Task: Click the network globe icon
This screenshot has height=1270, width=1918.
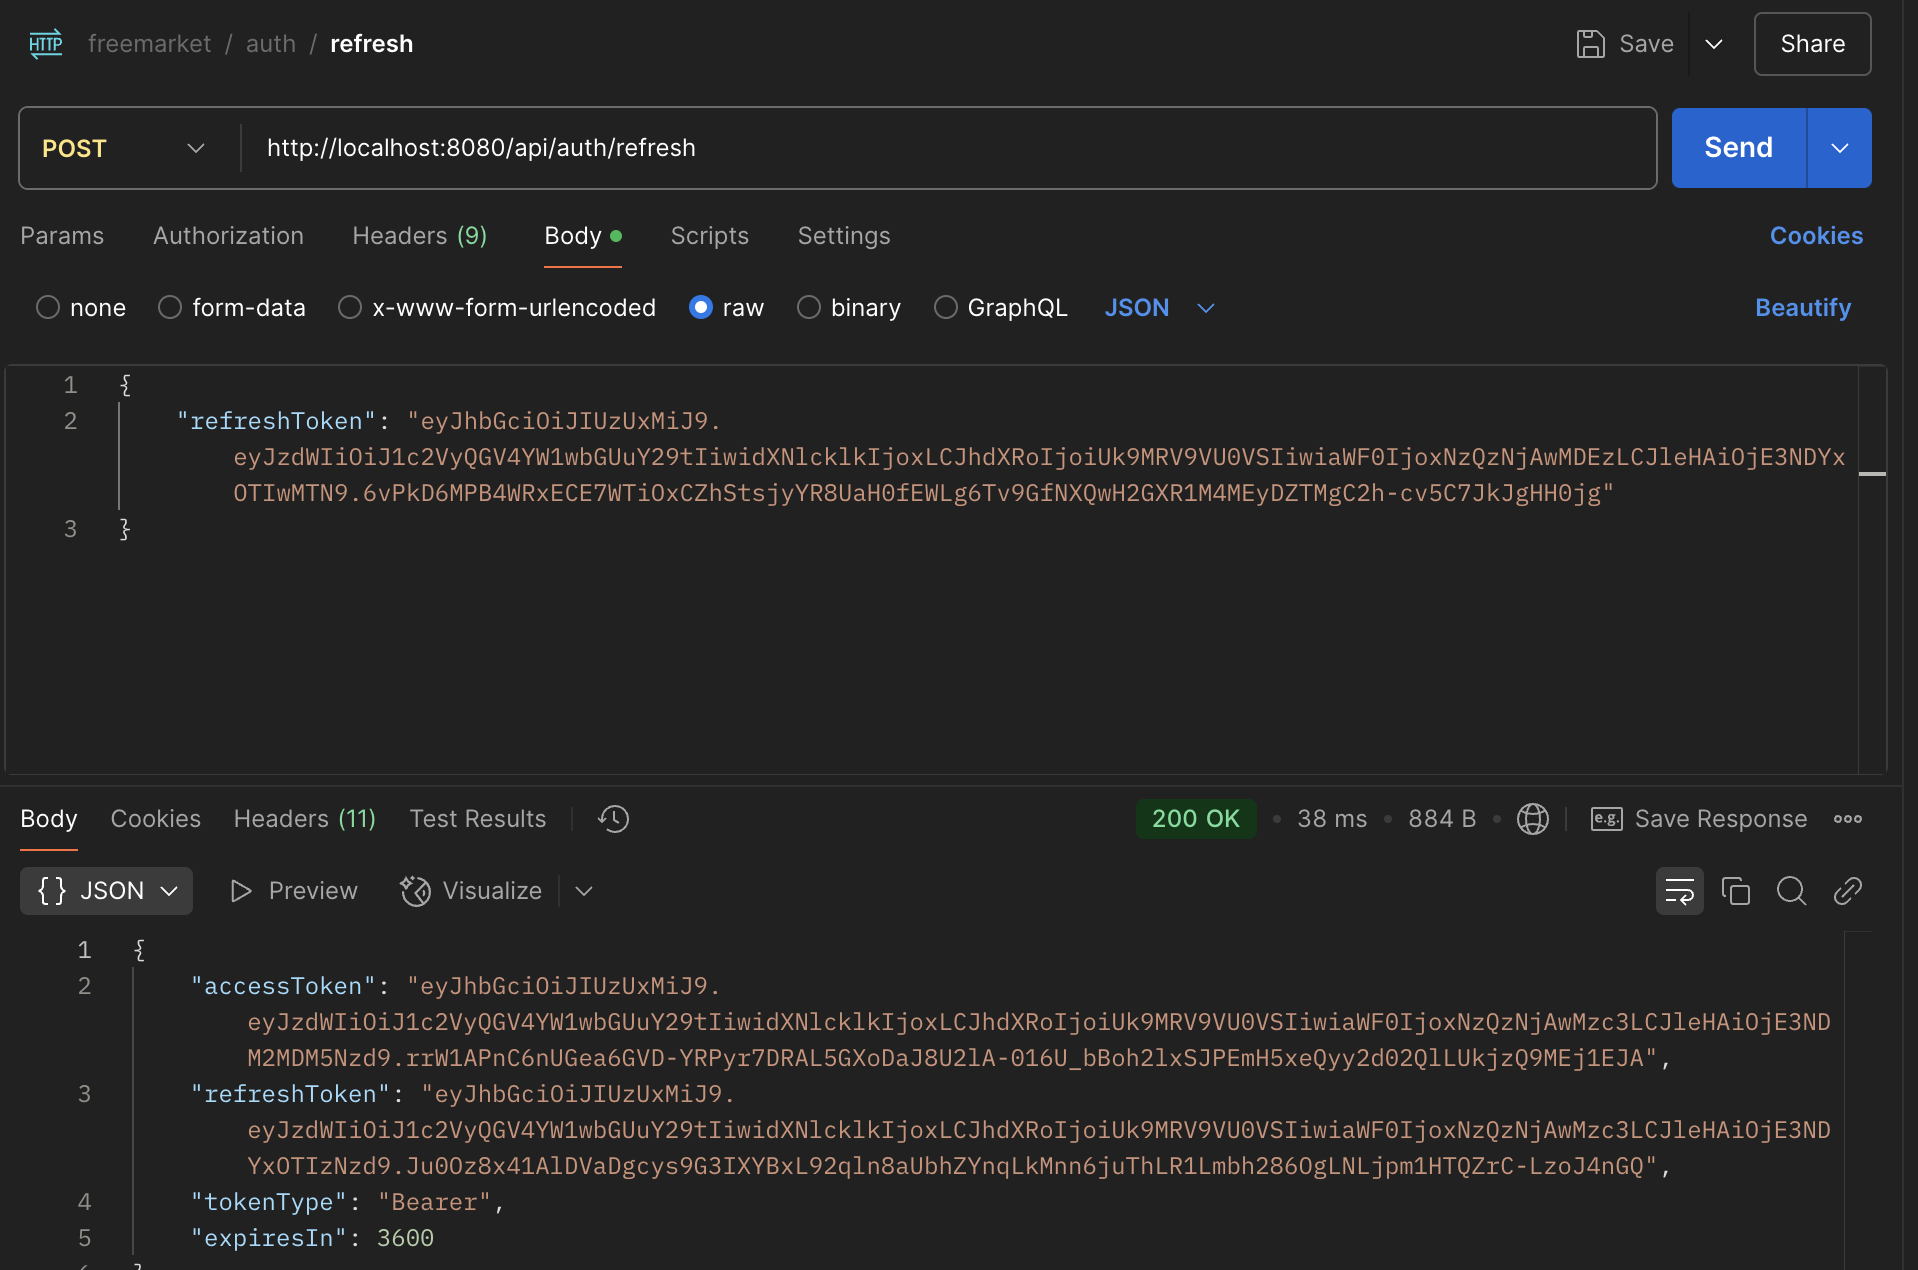Action: pyautogui.click(x=1532, y=819)
